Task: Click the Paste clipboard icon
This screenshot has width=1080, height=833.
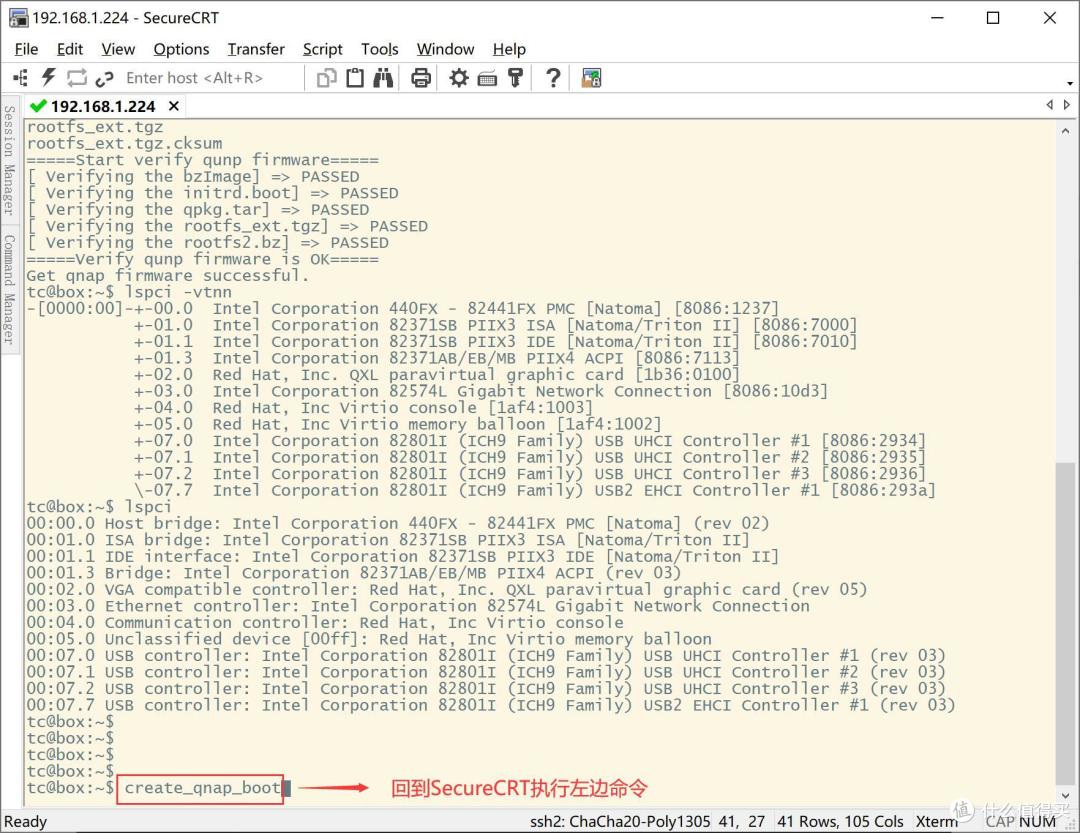Action: click(354, 78)
